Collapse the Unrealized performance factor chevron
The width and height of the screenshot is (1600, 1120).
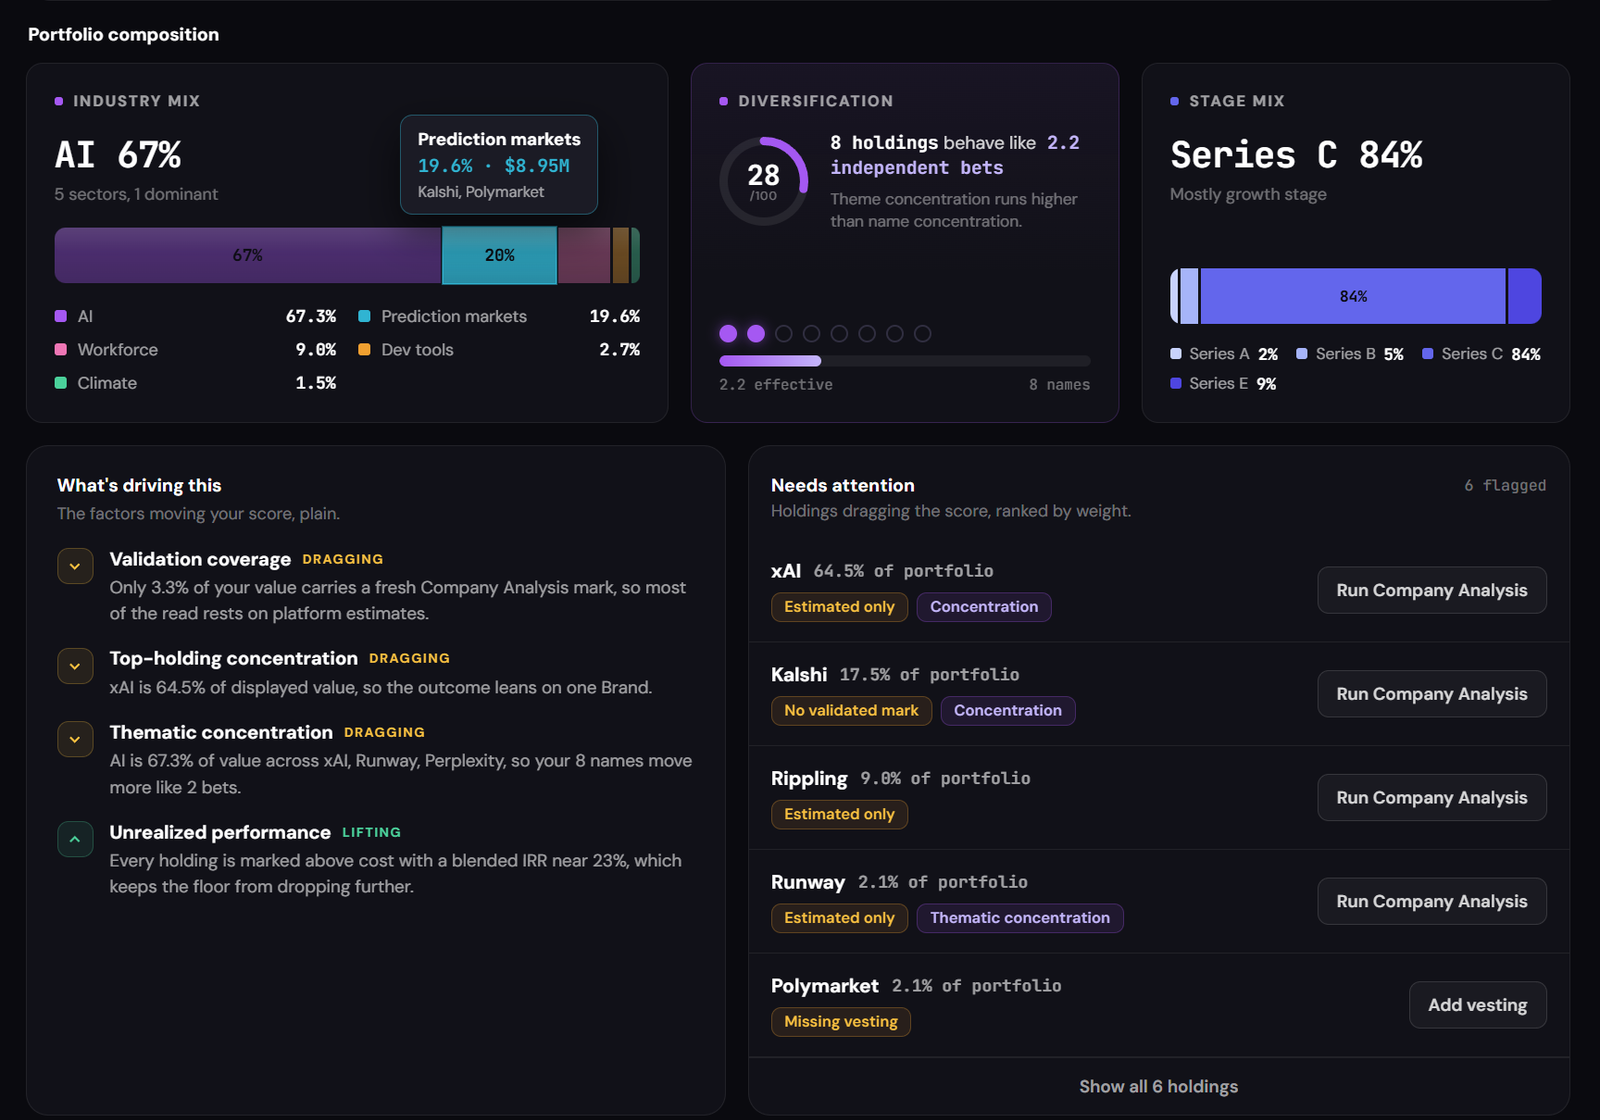click(75, 839)
